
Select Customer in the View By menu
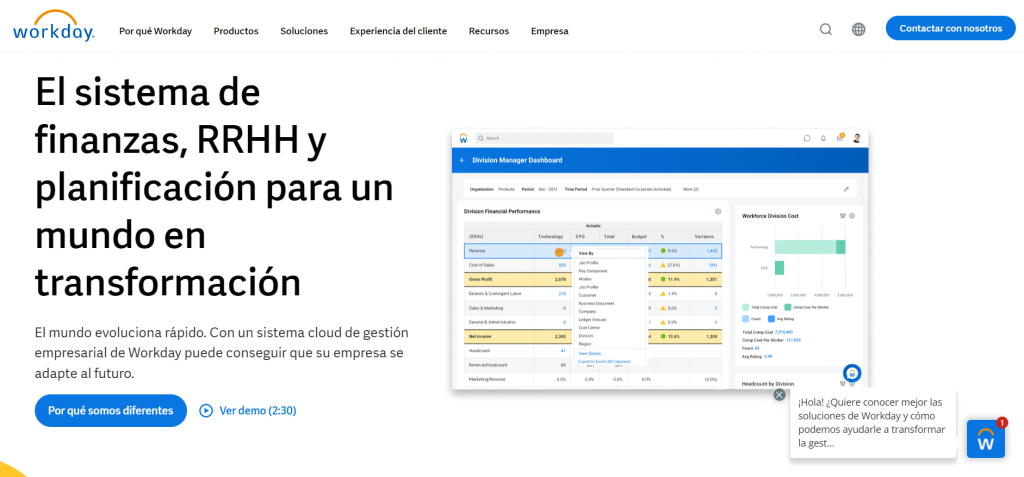587,295
